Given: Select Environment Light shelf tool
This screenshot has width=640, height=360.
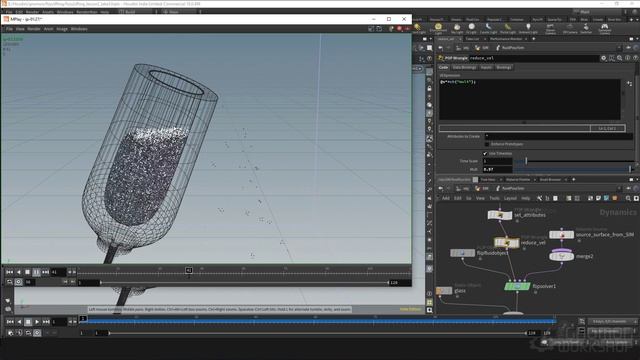Looking at the screenshot, I should pyautogui.click(x=438, y=29).
